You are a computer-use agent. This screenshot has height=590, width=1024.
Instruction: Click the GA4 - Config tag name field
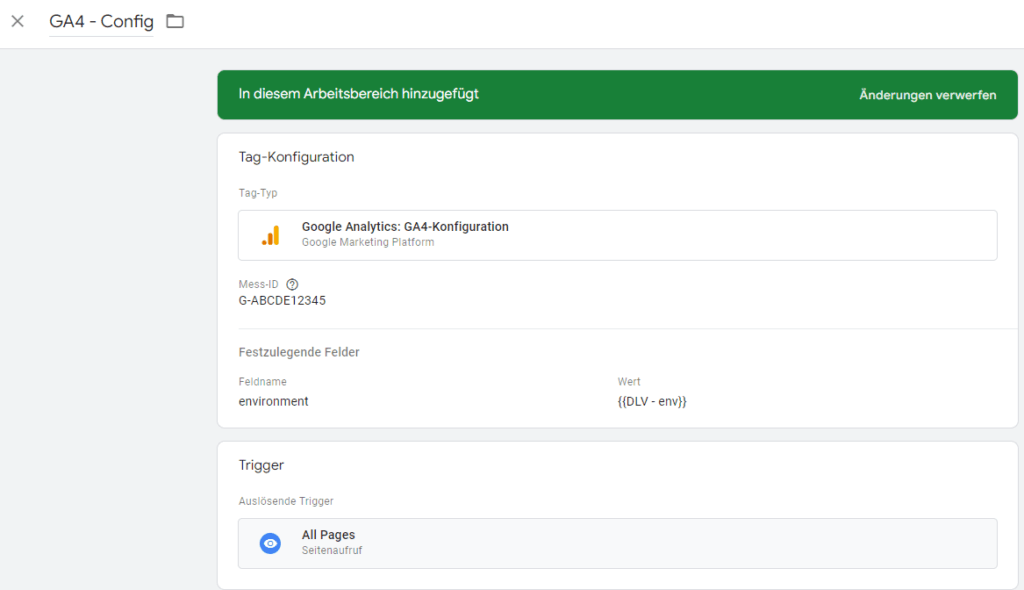pyautogui.click(x=101, y=22)
